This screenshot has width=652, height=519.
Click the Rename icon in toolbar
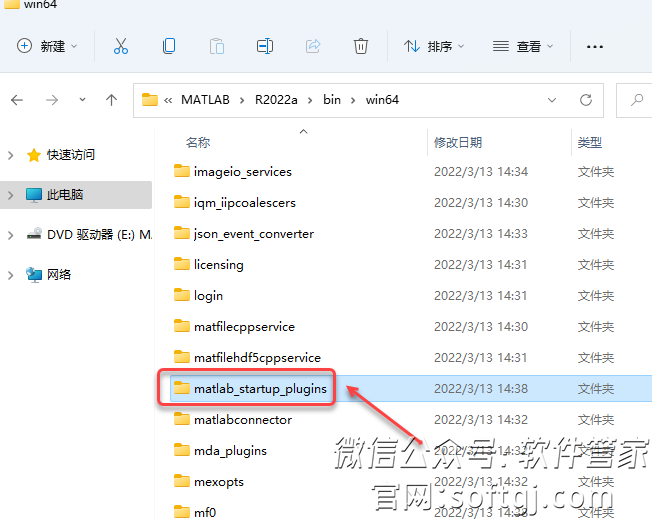click(x=265, y=46)
